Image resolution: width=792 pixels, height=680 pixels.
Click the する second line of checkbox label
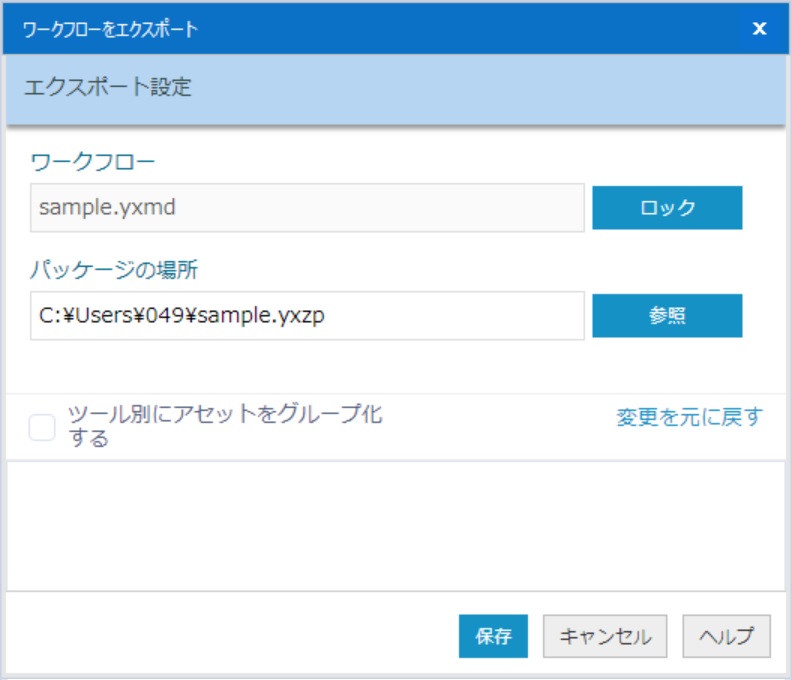pyautogui.click(x=88, y=438)
